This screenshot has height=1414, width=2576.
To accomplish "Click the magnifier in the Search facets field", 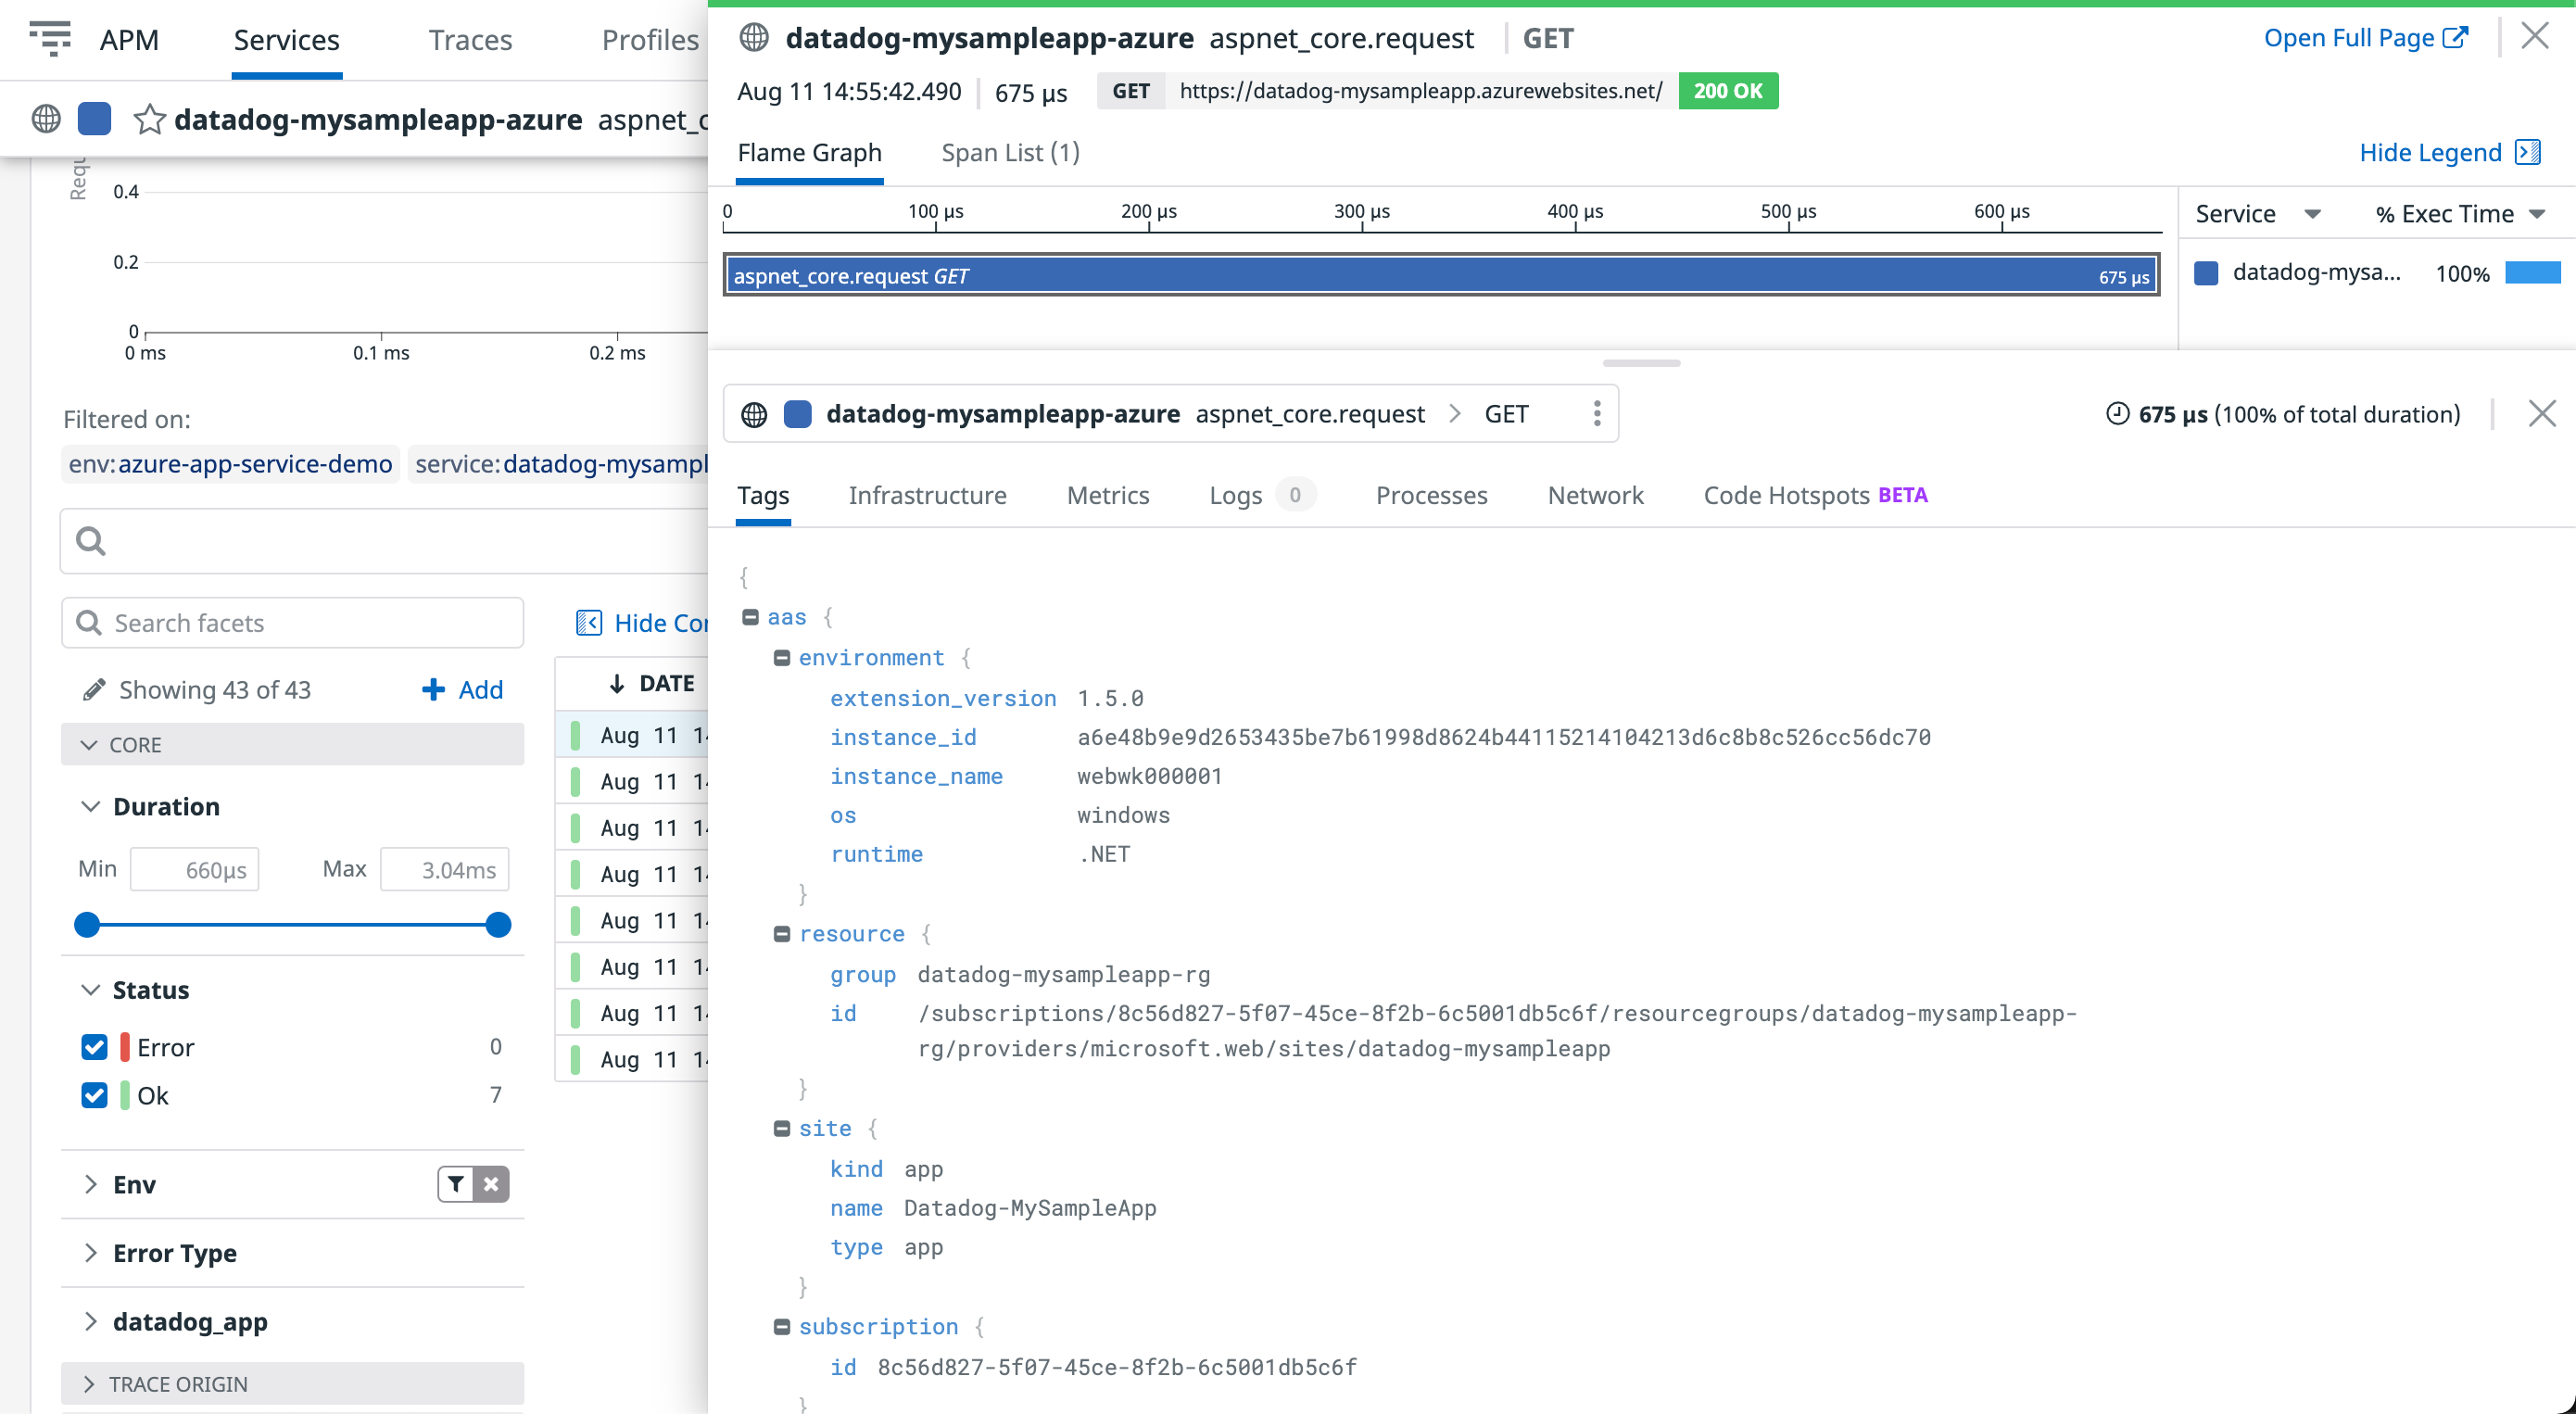I will (91, 622).
